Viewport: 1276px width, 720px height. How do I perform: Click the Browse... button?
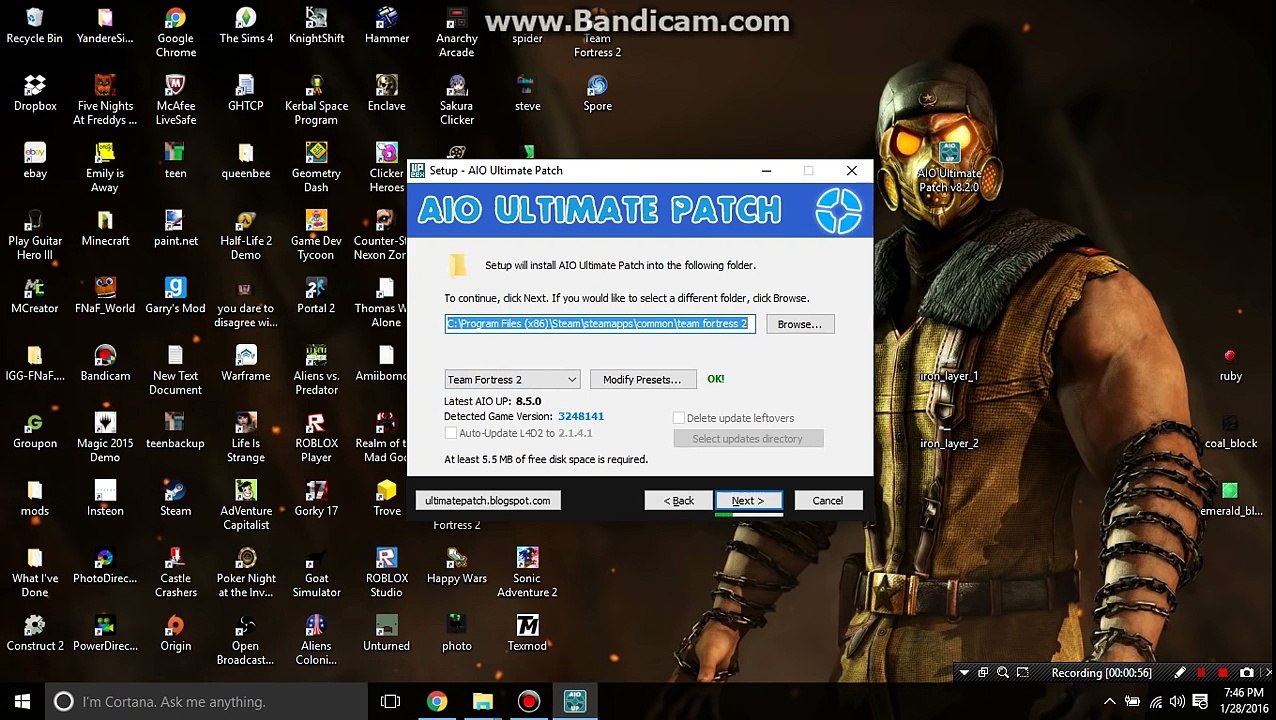click(x=799, y=324)
